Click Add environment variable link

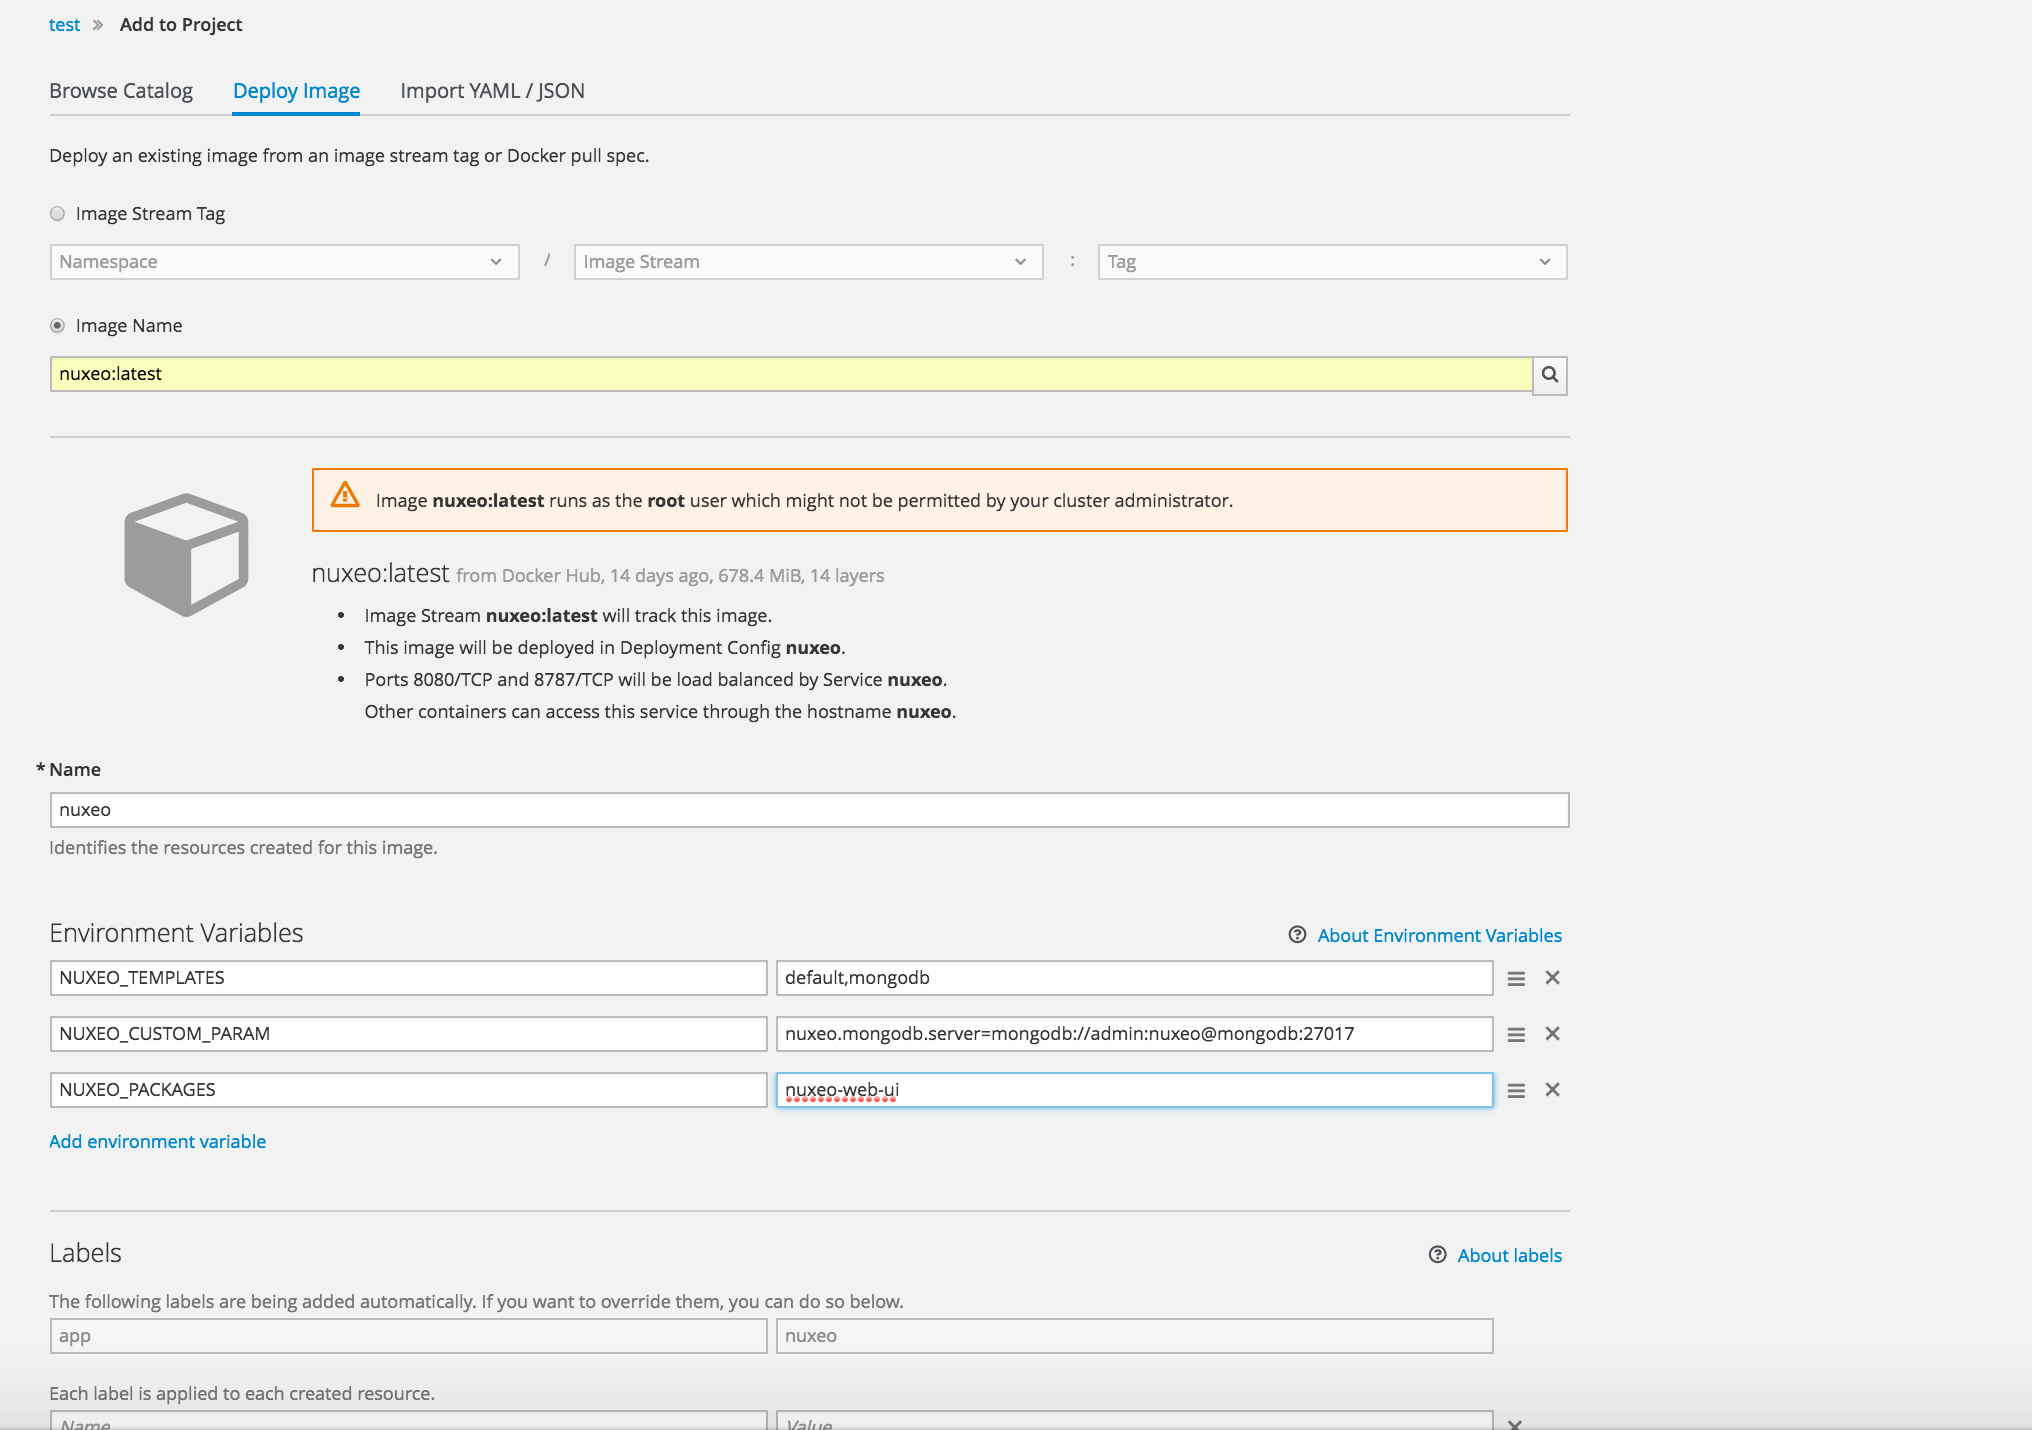pos(157,1141)
